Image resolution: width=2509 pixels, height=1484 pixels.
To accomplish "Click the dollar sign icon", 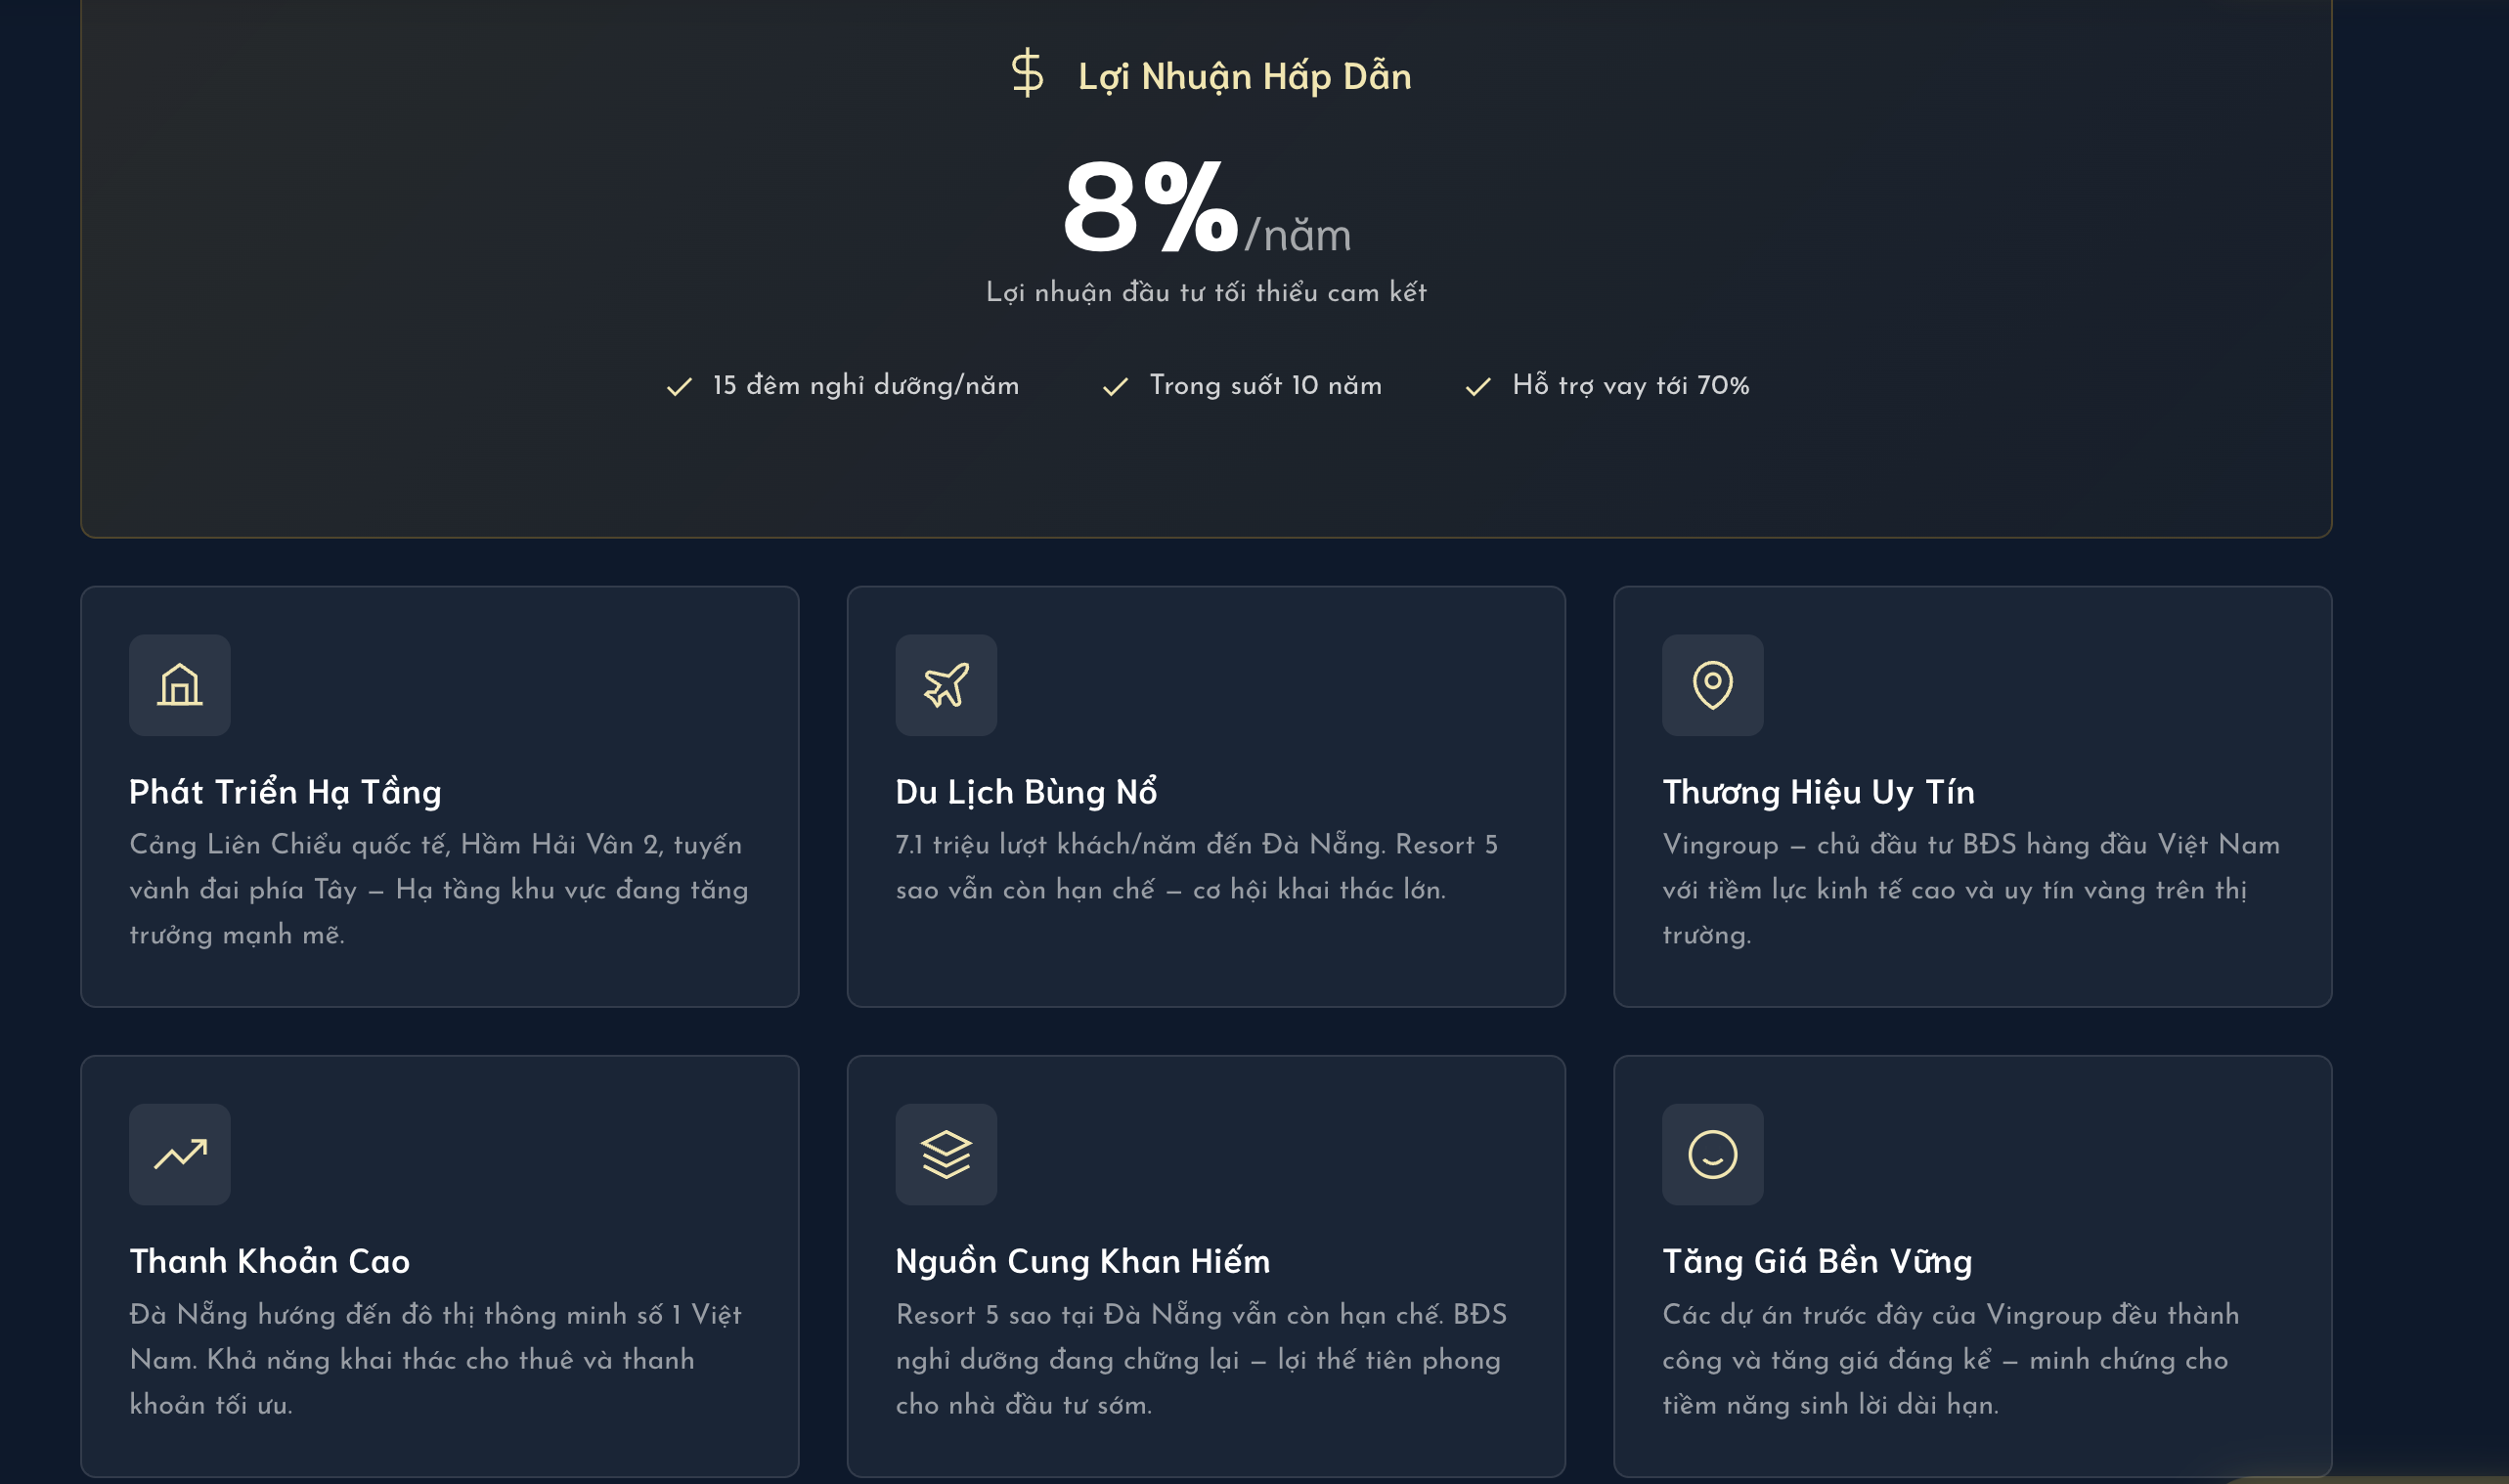I will click(1026, 74).
